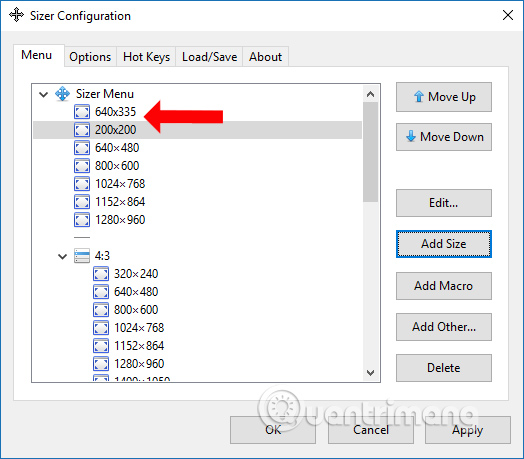Select top-level 1152×864 entry text
This screenshot has width=524, height=459.
[120, 202]
